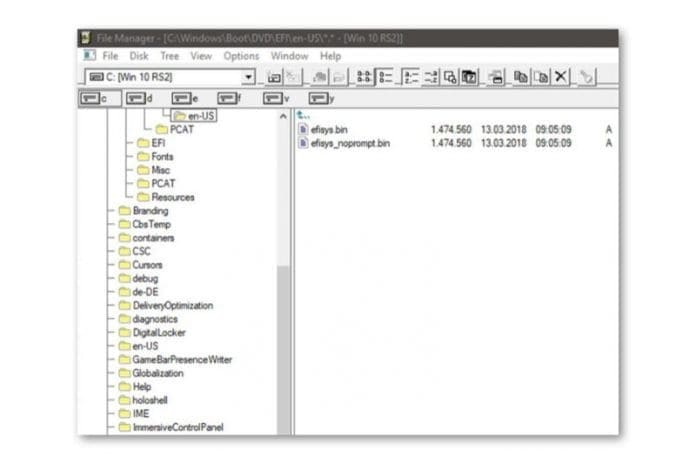Open the Options menu
Screen dimensions: 696x464
(x=241, y=56)
